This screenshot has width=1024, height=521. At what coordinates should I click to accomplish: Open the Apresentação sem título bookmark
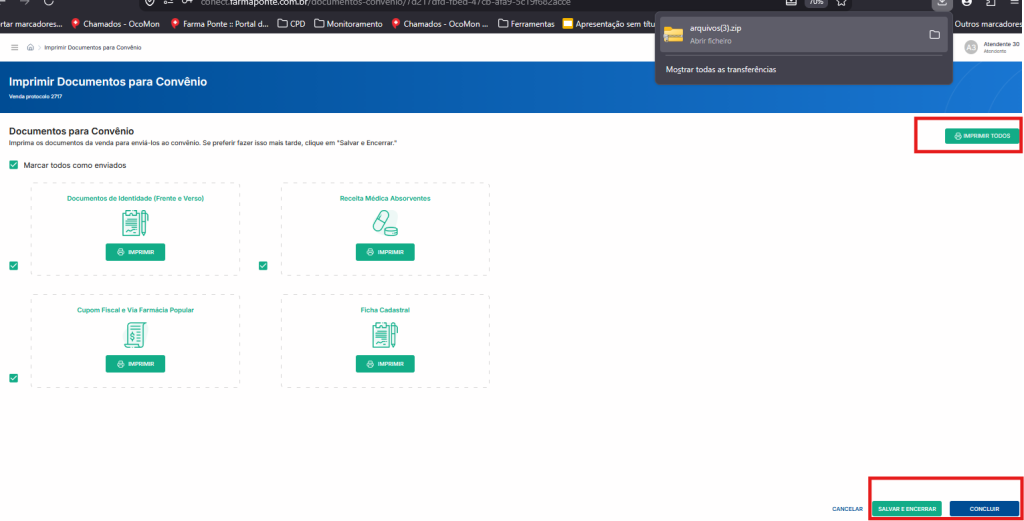609,24
